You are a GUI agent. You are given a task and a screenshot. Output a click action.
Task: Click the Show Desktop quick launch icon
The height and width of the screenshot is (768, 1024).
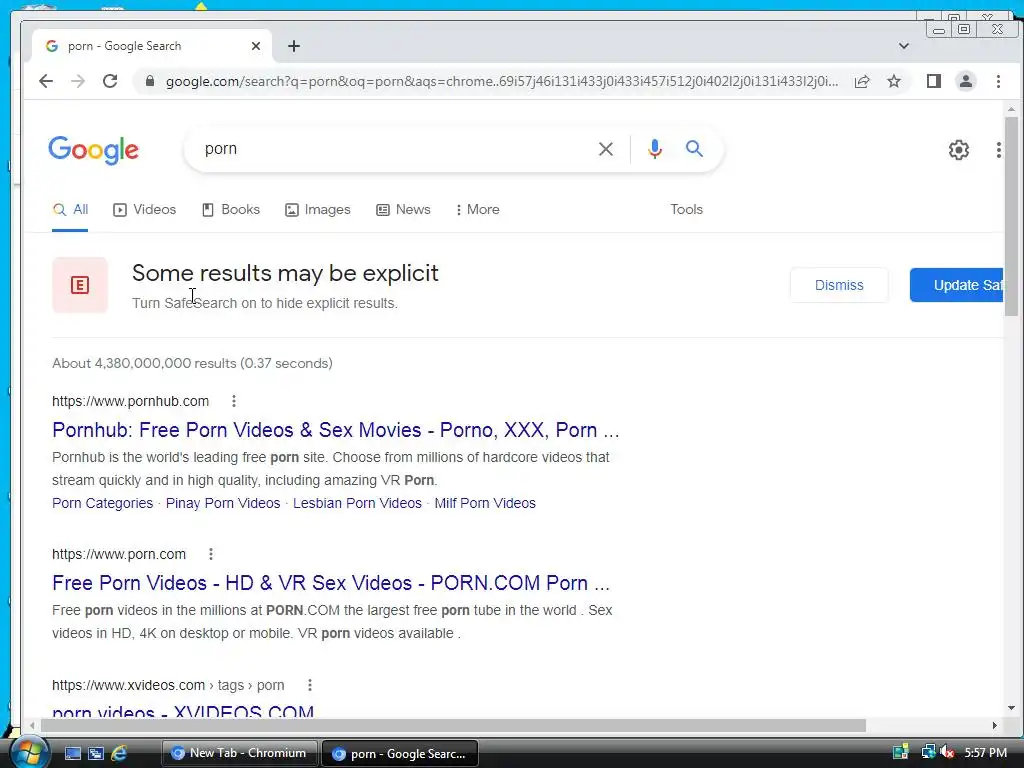pyautogui.click(x=73, y=754)
